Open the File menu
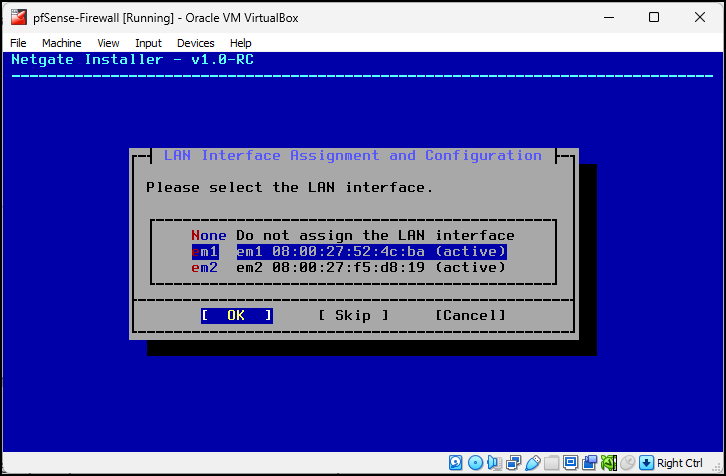The image size is (726, 476). 18,43
